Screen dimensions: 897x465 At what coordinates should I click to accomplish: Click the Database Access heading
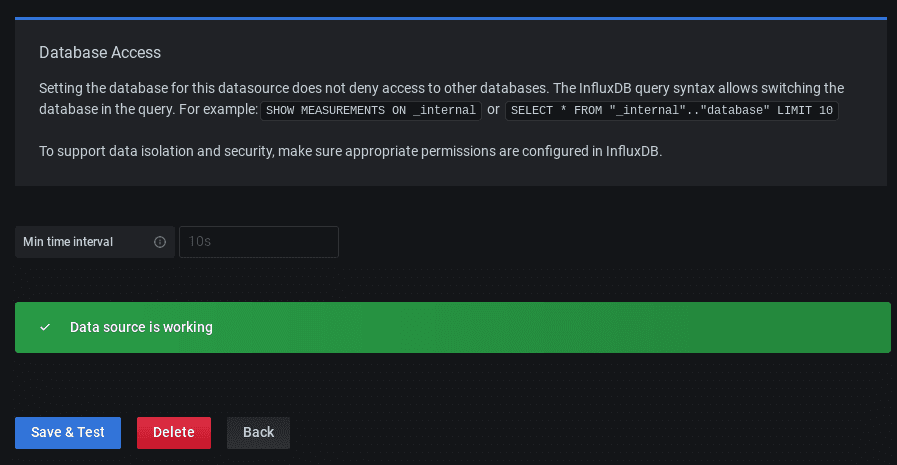100,52
